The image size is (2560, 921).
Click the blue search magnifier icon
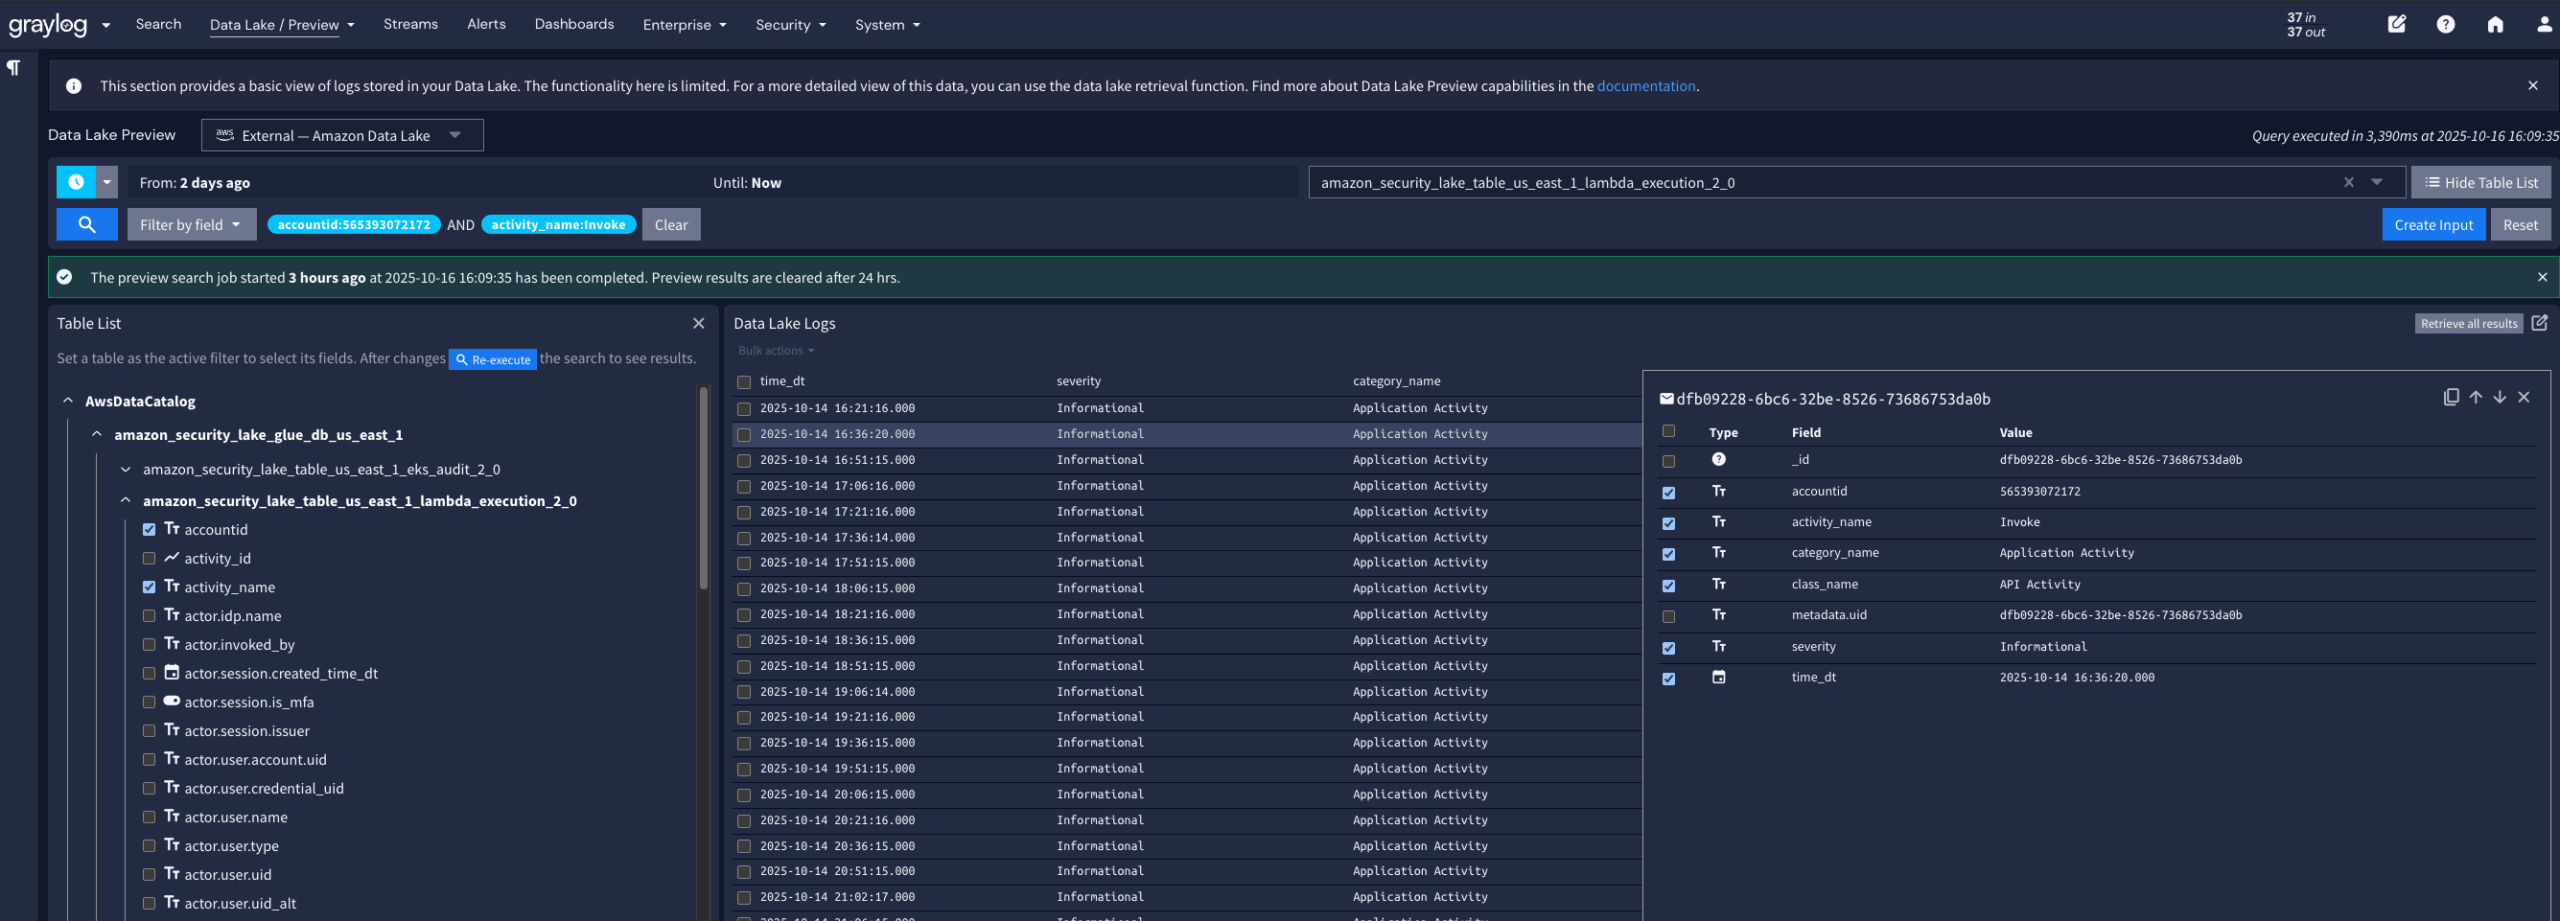click(86, 224)
